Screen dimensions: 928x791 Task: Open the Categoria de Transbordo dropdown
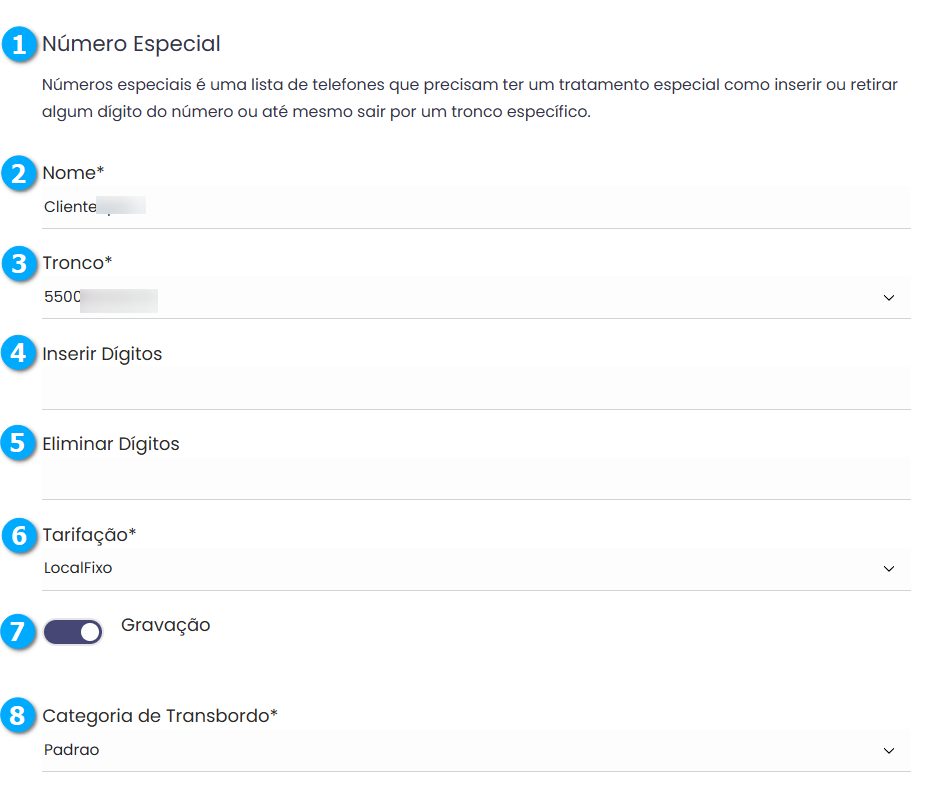tap(475, 750)
